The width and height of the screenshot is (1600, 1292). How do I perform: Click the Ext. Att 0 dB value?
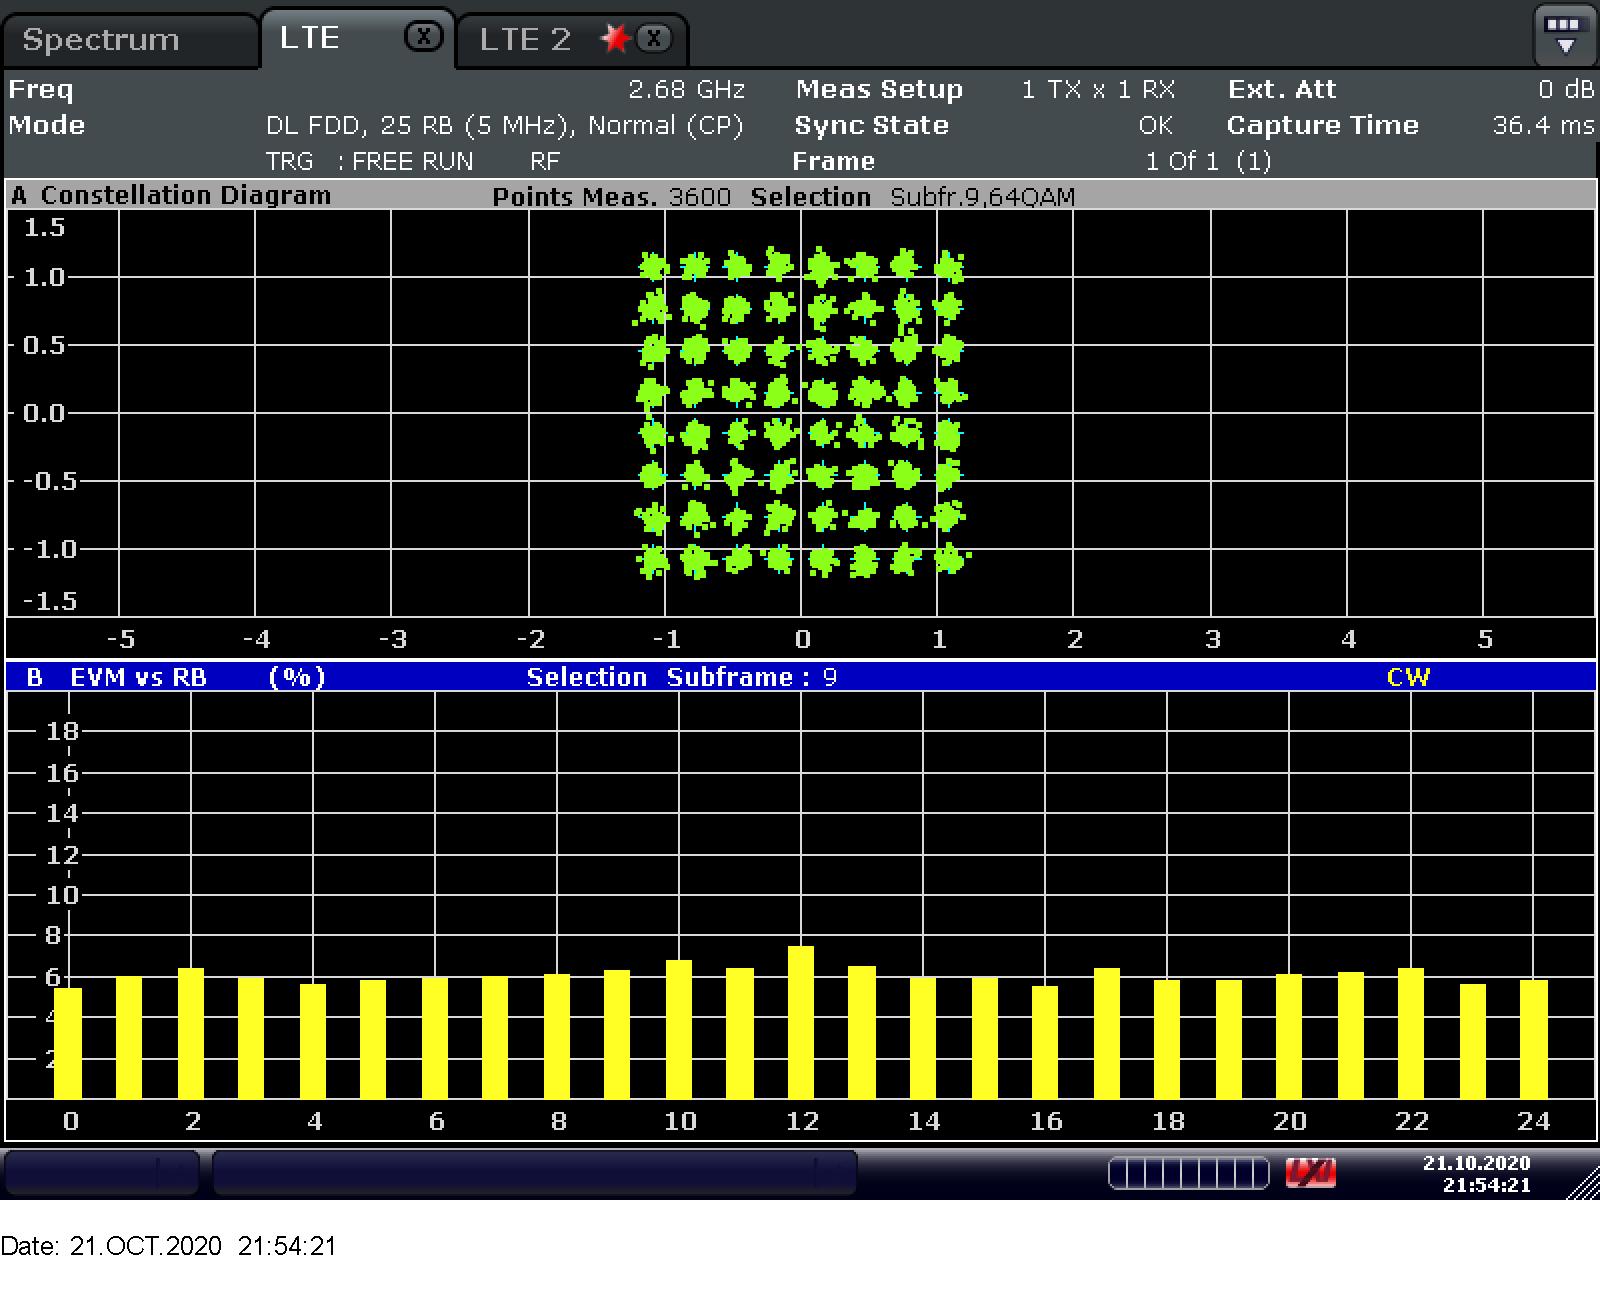pyautogui.click(x=1565, y=90)
